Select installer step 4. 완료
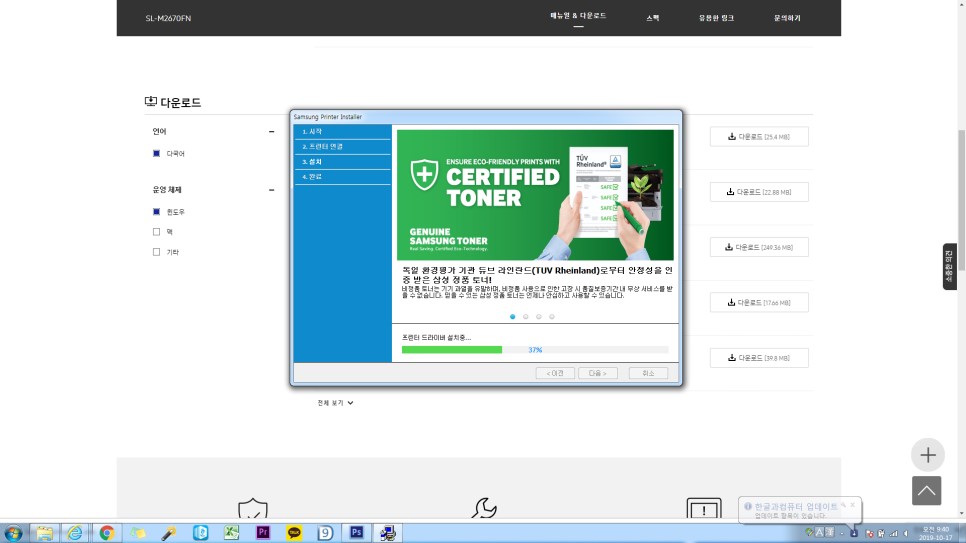 [343, 176]
